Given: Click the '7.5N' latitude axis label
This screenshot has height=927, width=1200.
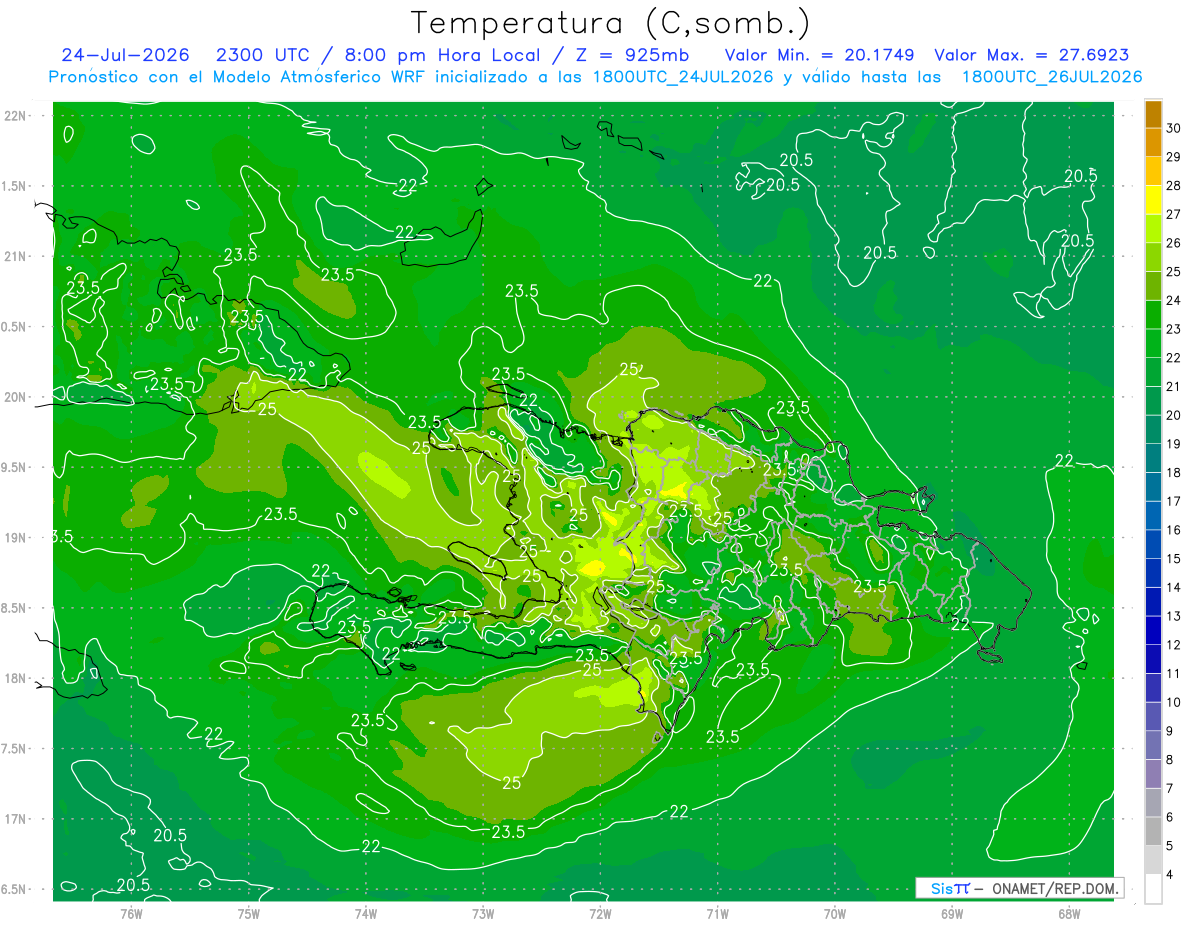Looking at the screenshot, I should tap(15, 749).
